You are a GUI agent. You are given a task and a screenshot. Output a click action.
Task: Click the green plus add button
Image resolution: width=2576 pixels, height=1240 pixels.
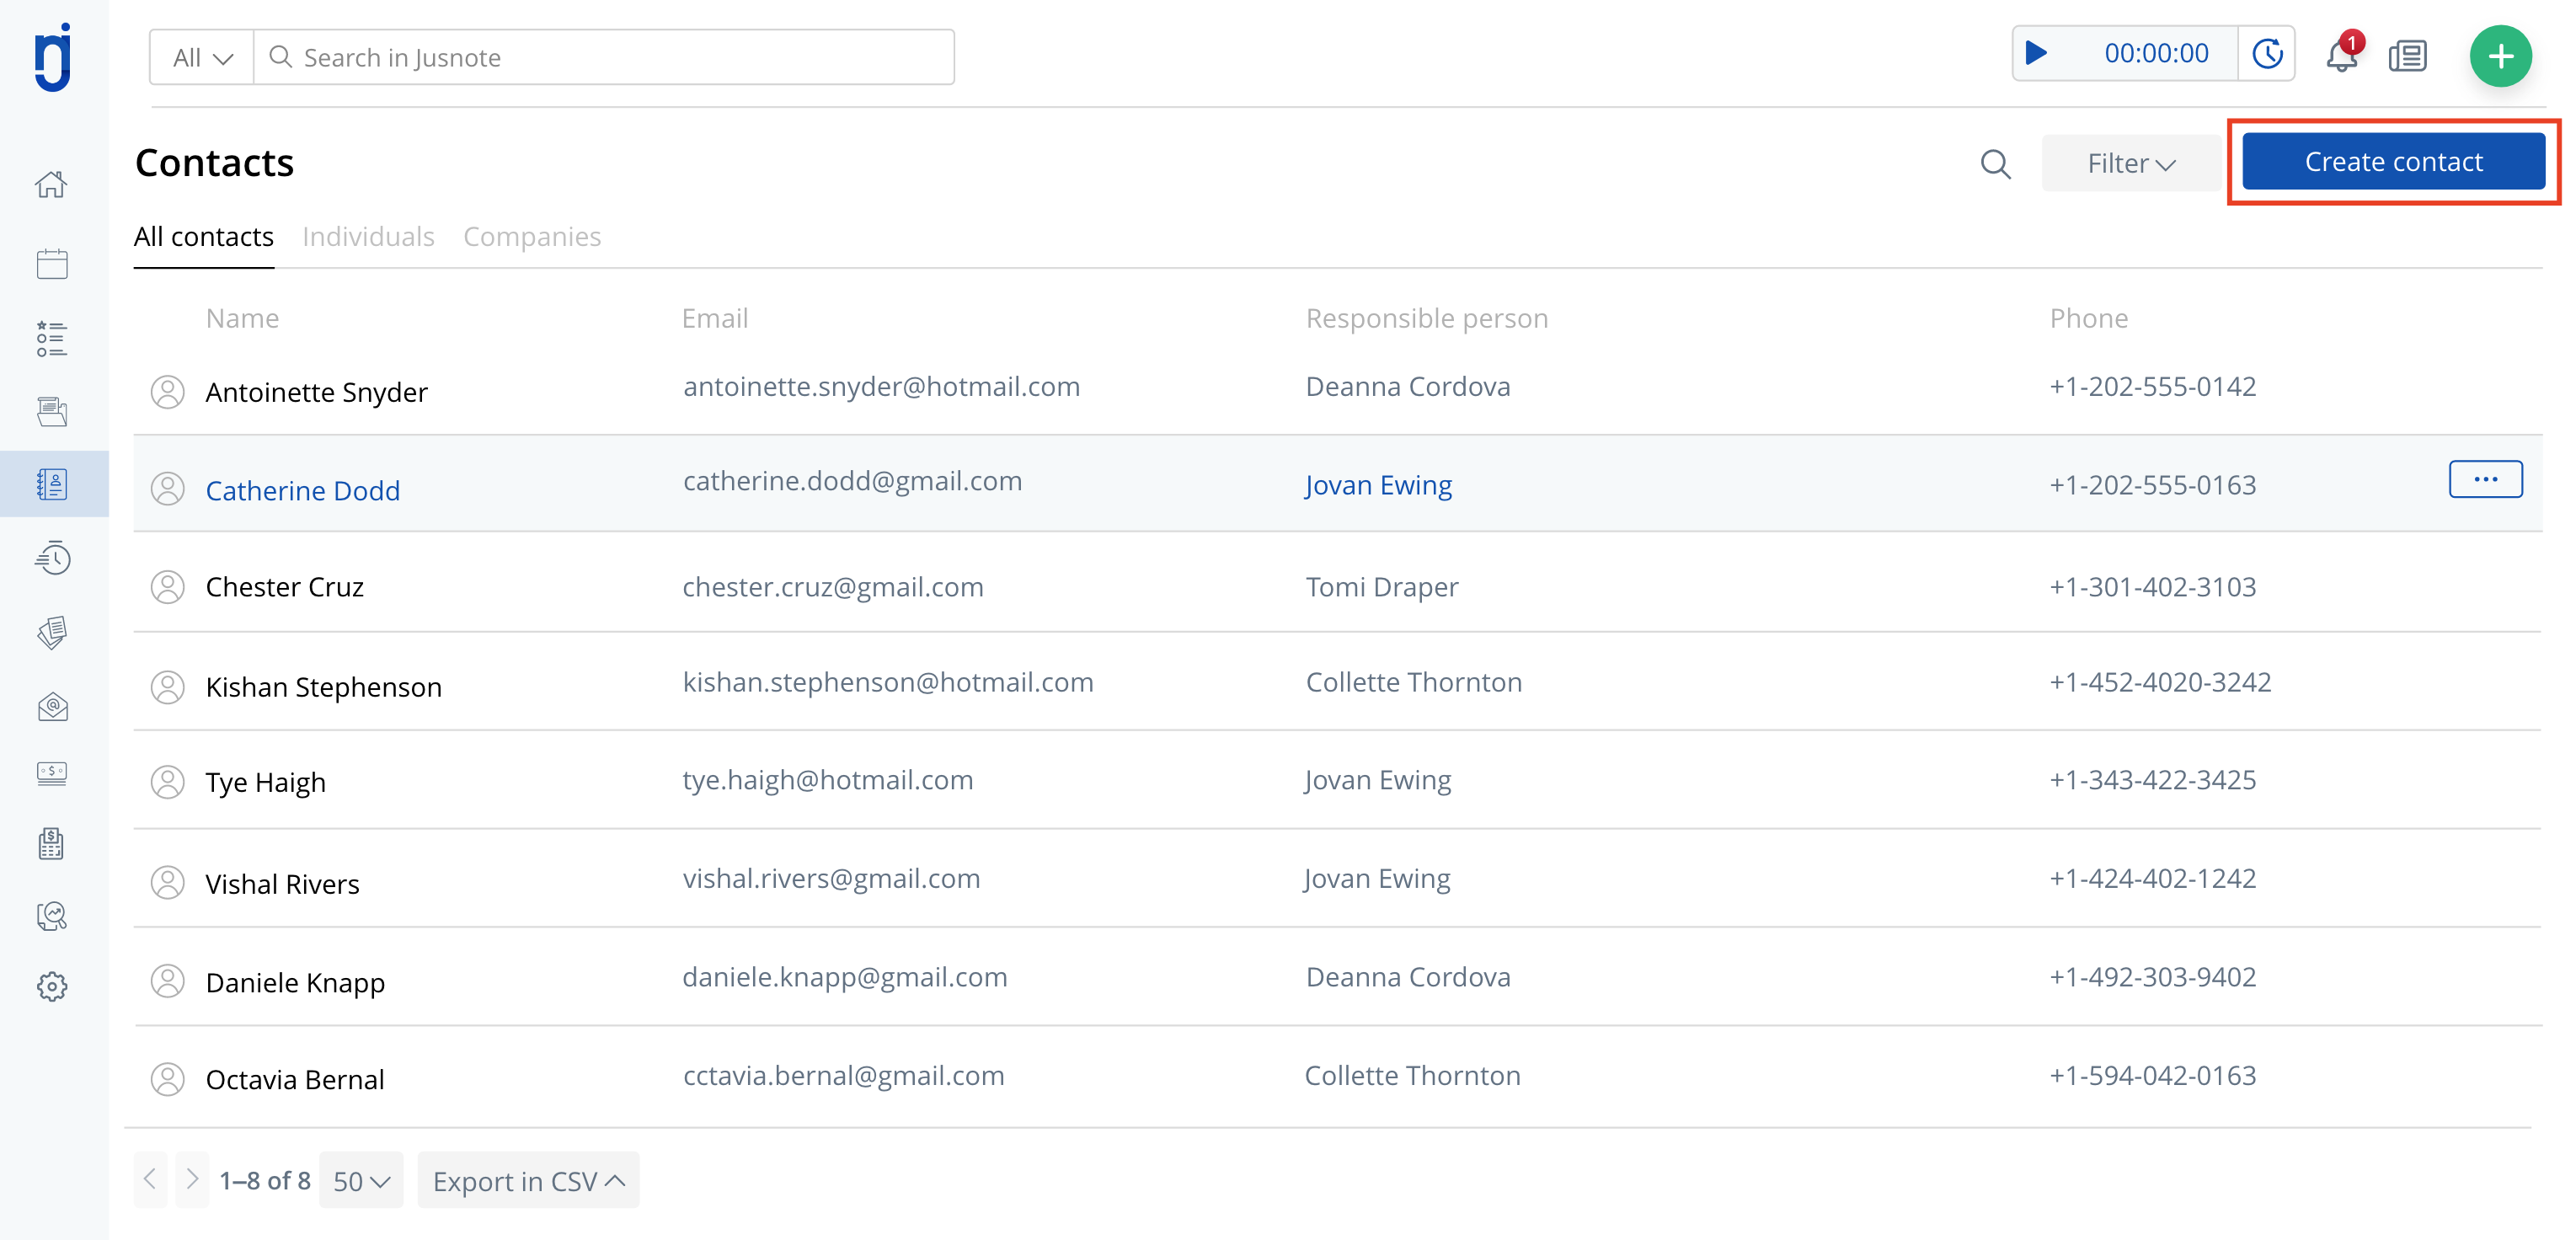[x=2500, y=56]
